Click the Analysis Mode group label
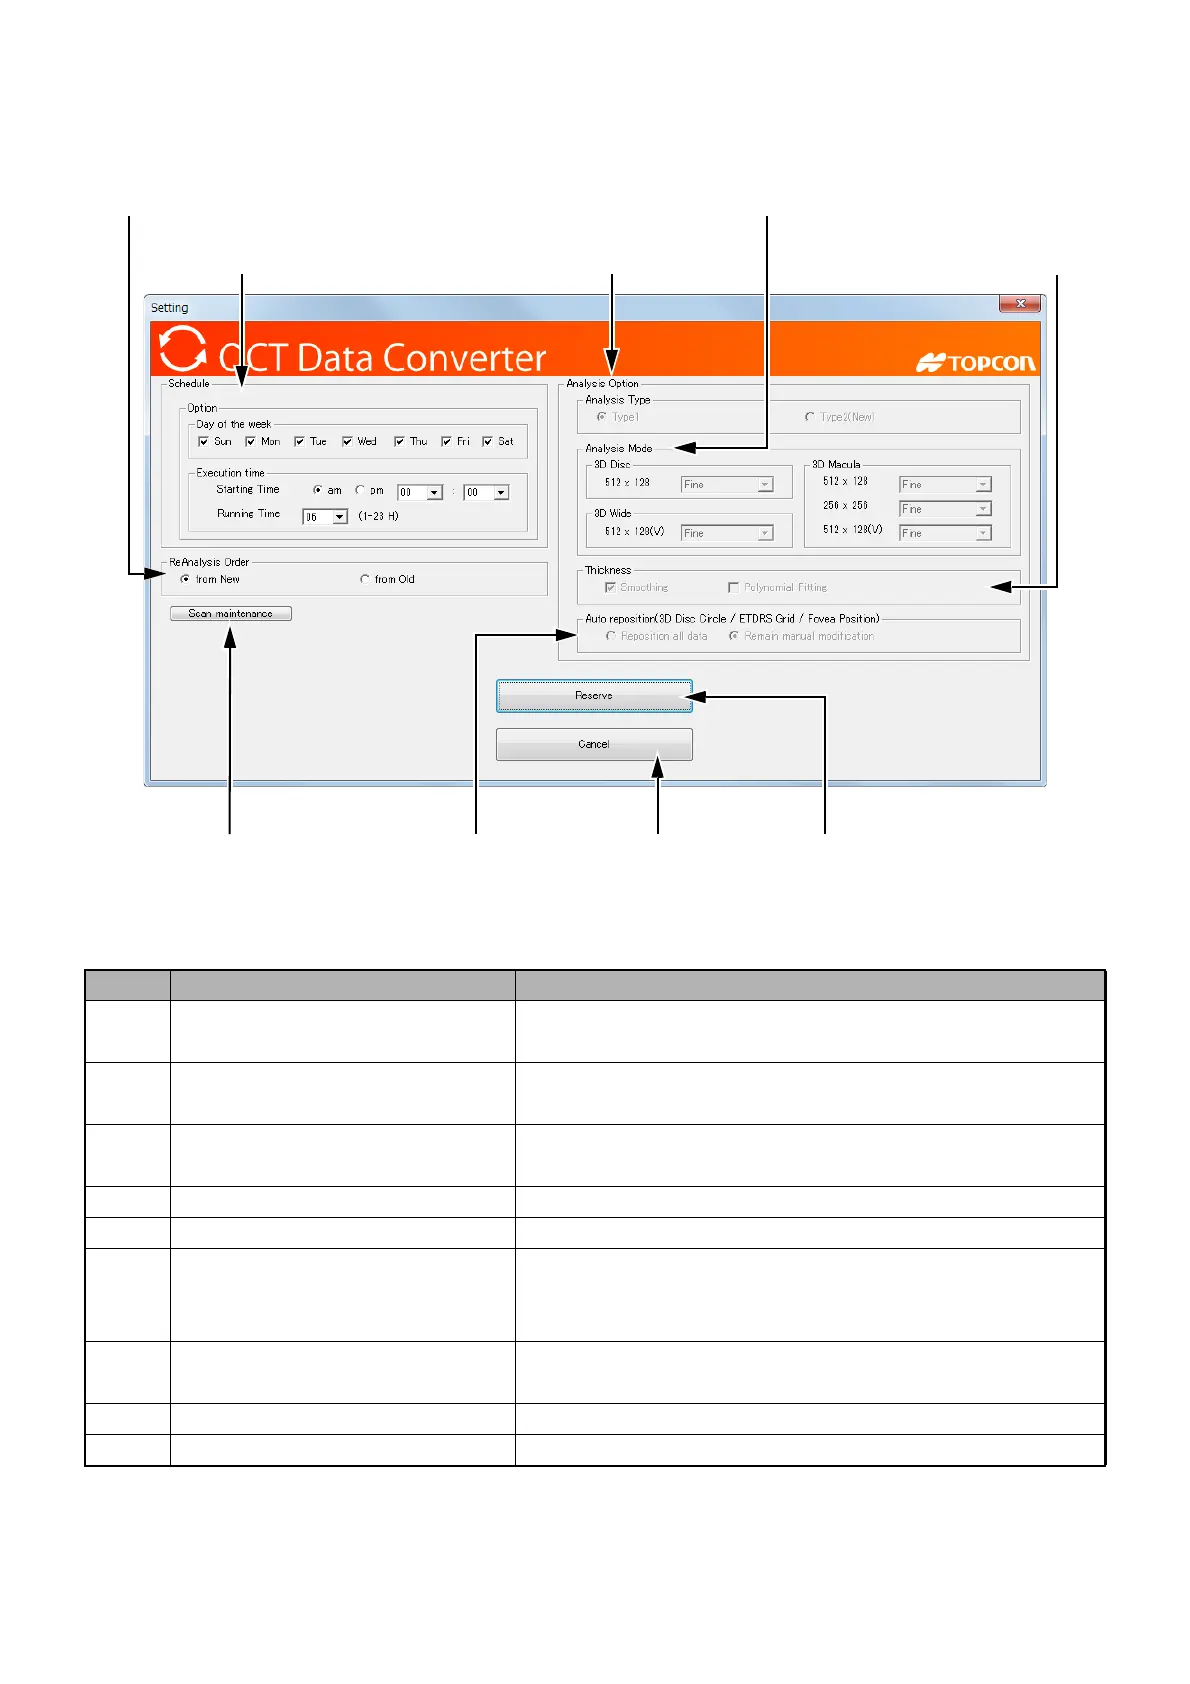This screenshot has height=1684, width=1190. (619, 449)
